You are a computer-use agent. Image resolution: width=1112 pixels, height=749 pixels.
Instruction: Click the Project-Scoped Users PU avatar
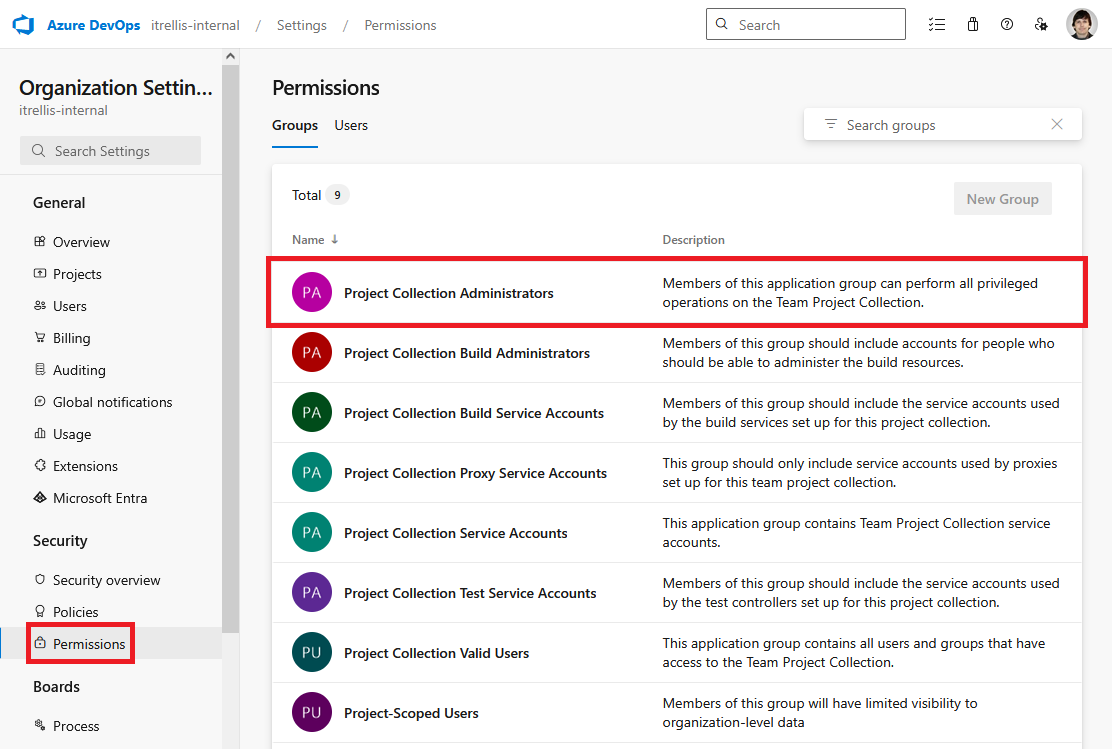[312, 712]
